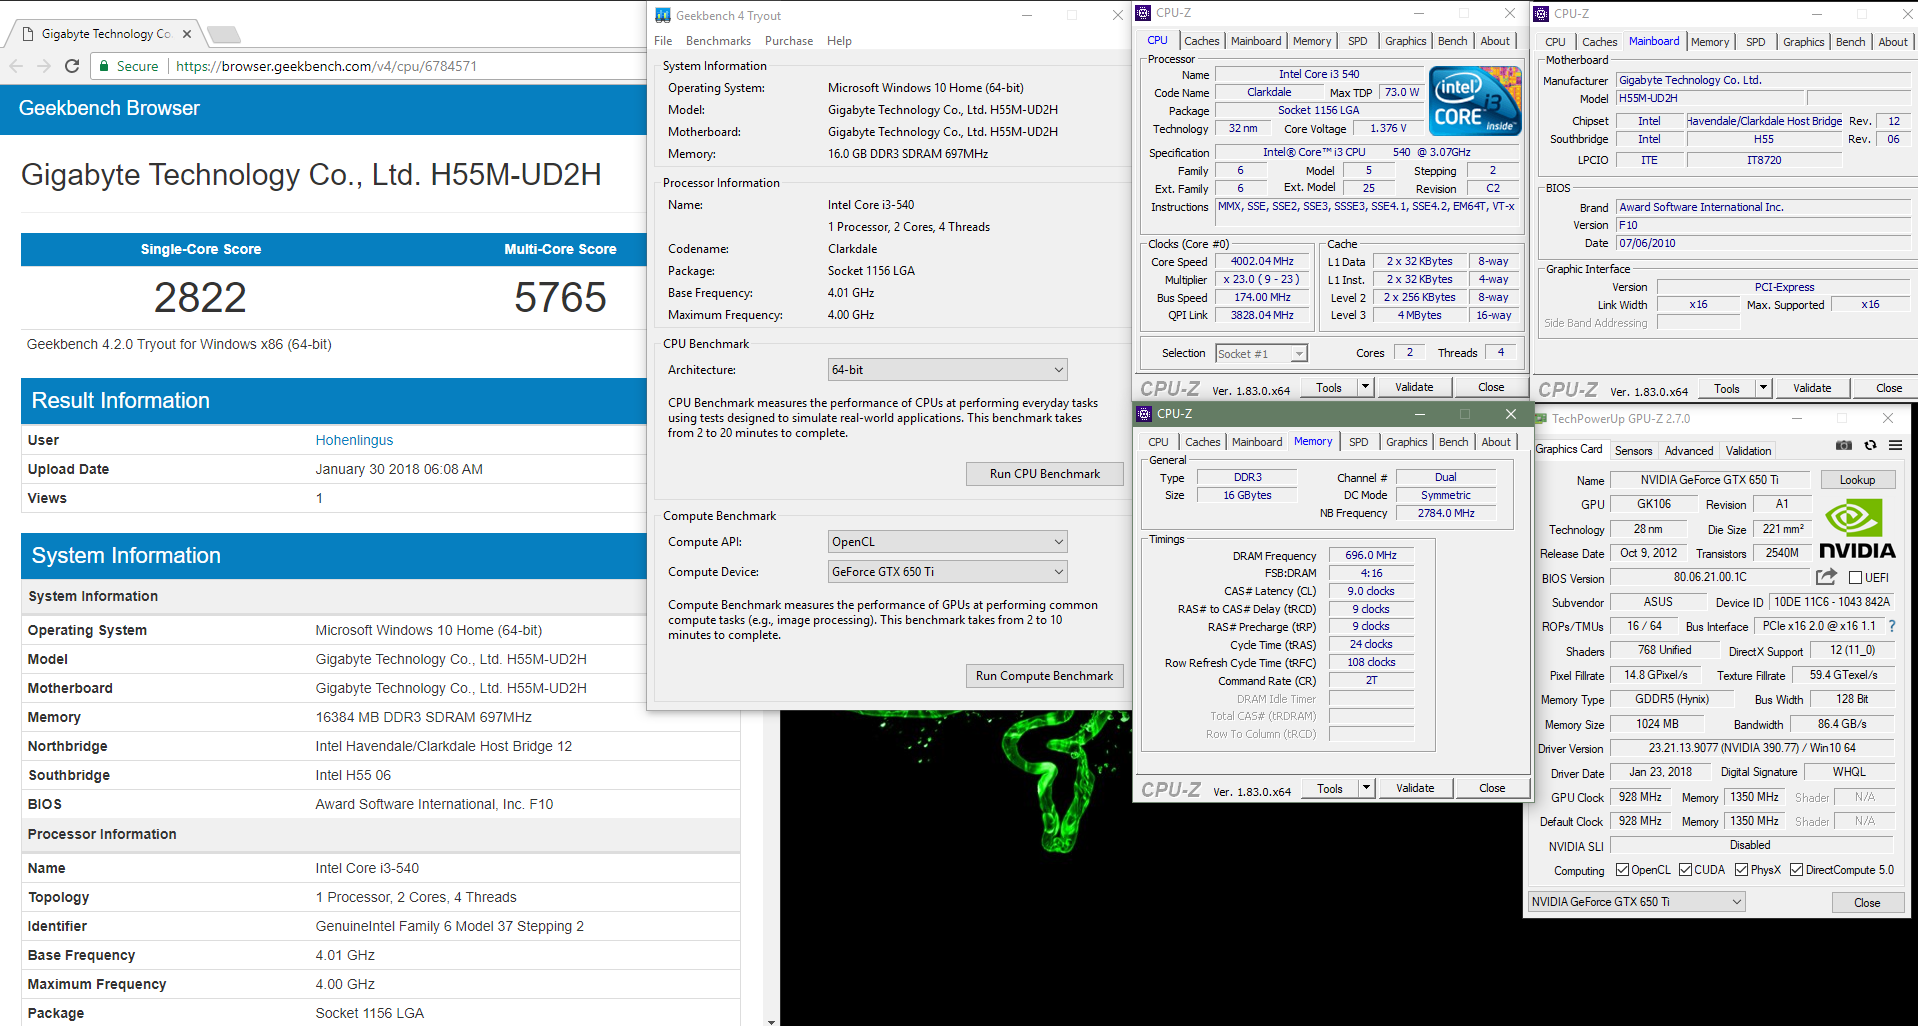Click the Lookup button in GPU-Z
This screenshot has width=1918, height=1026.
pos(1857,480)
